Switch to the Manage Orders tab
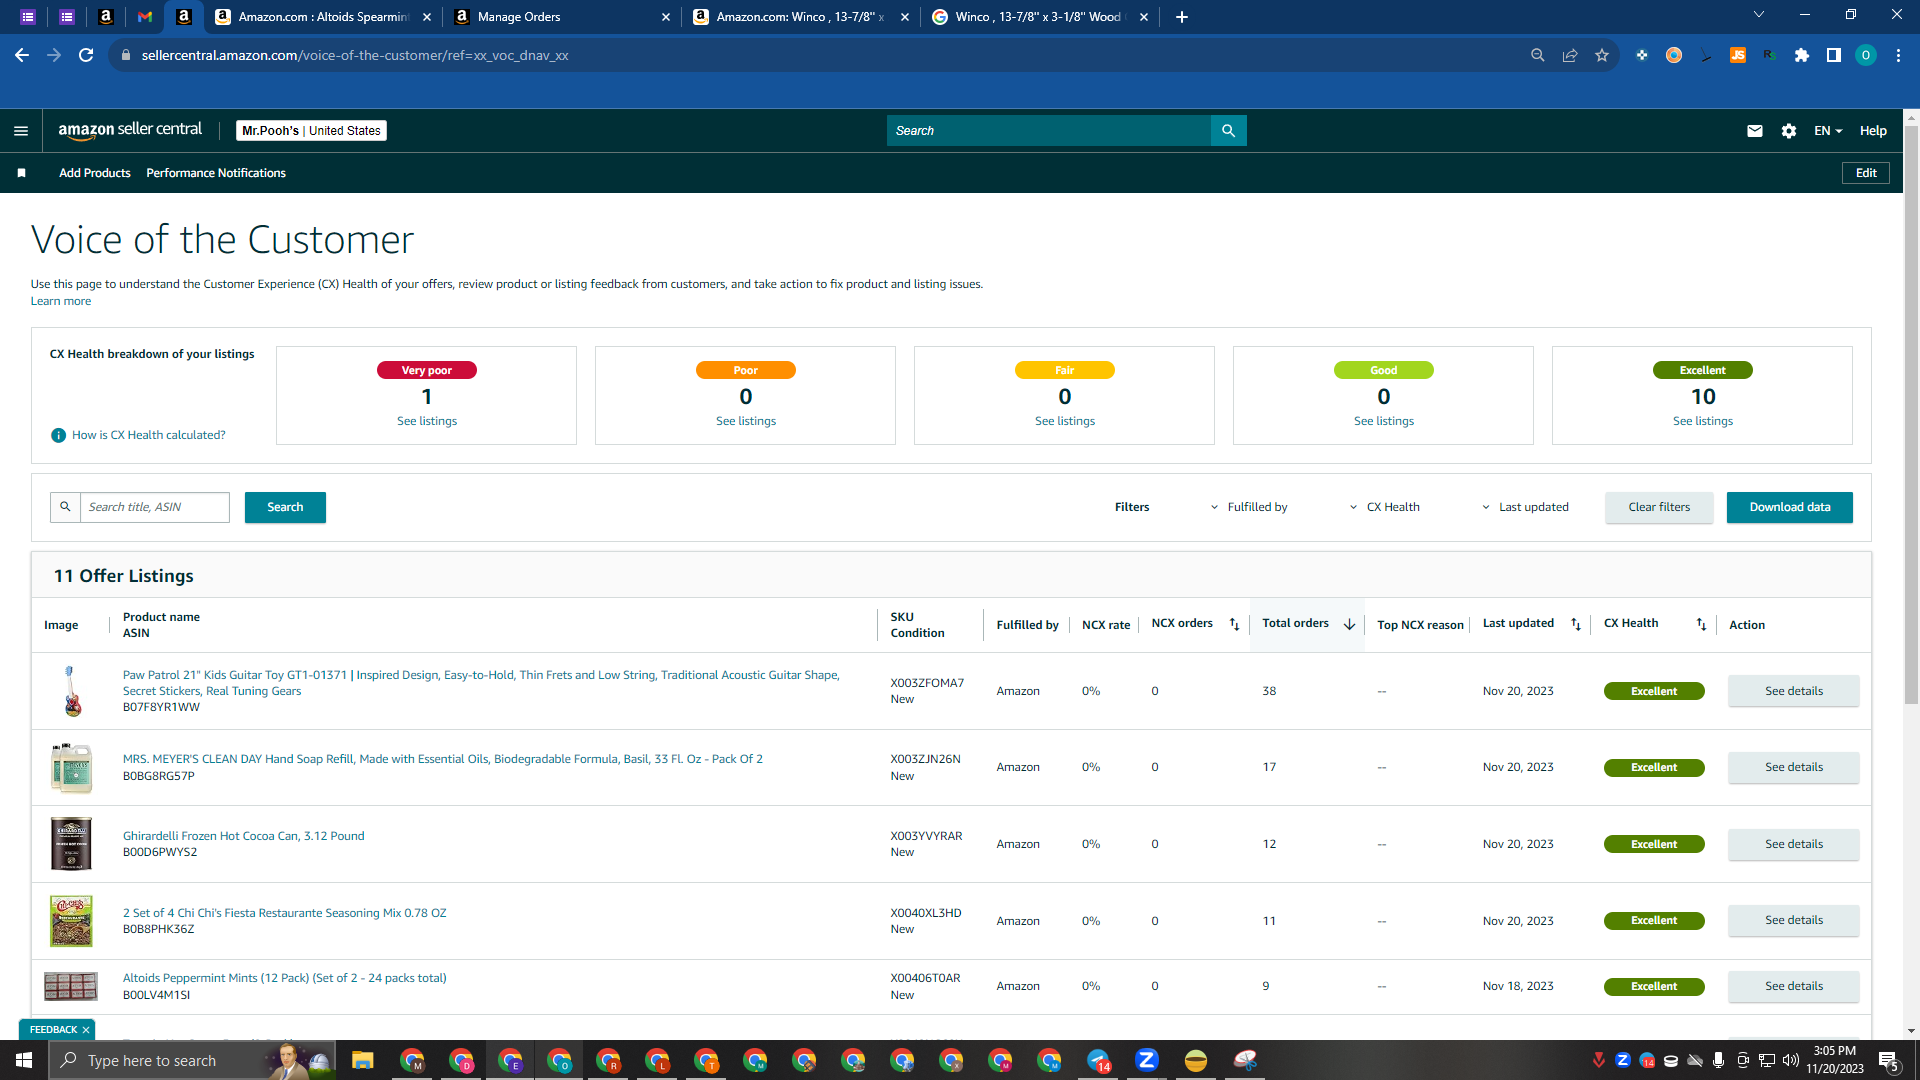This screenshot has height=1080, width=1920. tap(562, 17)
